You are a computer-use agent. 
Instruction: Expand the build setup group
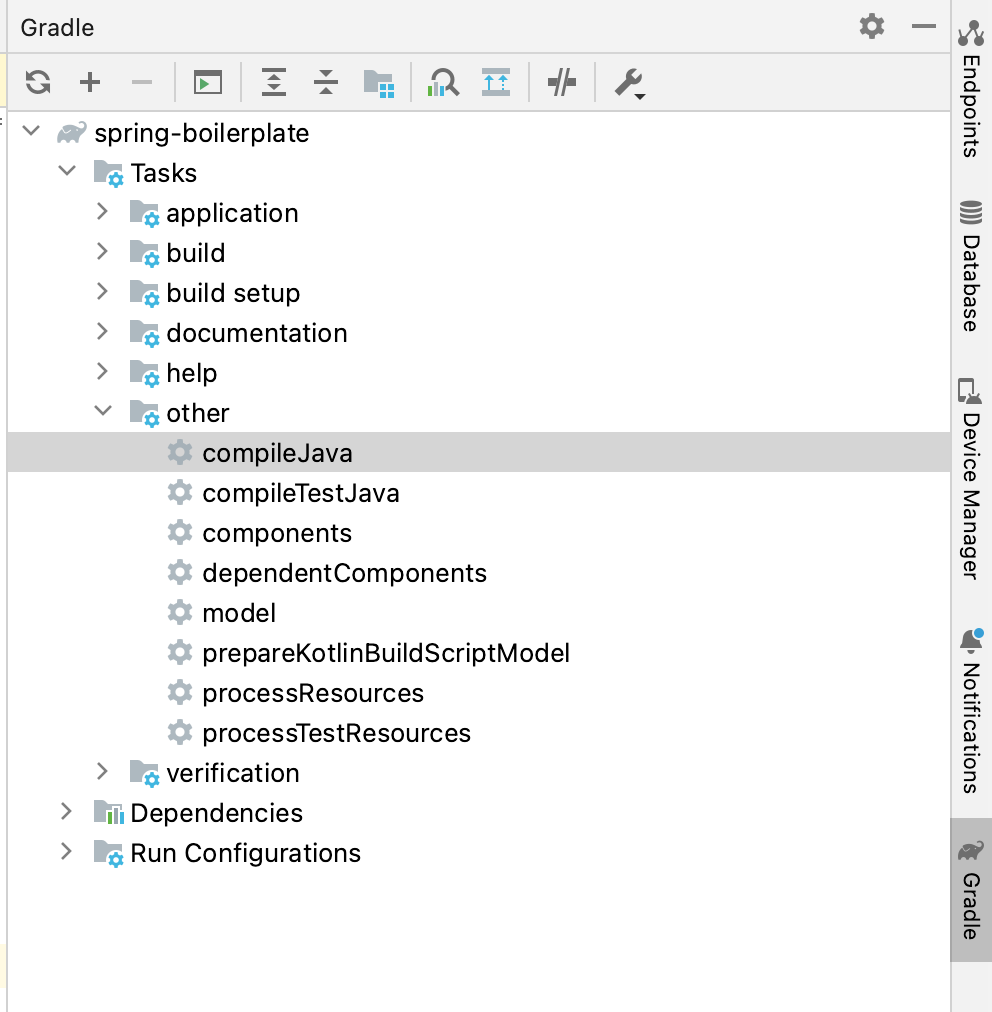point(102,292)
